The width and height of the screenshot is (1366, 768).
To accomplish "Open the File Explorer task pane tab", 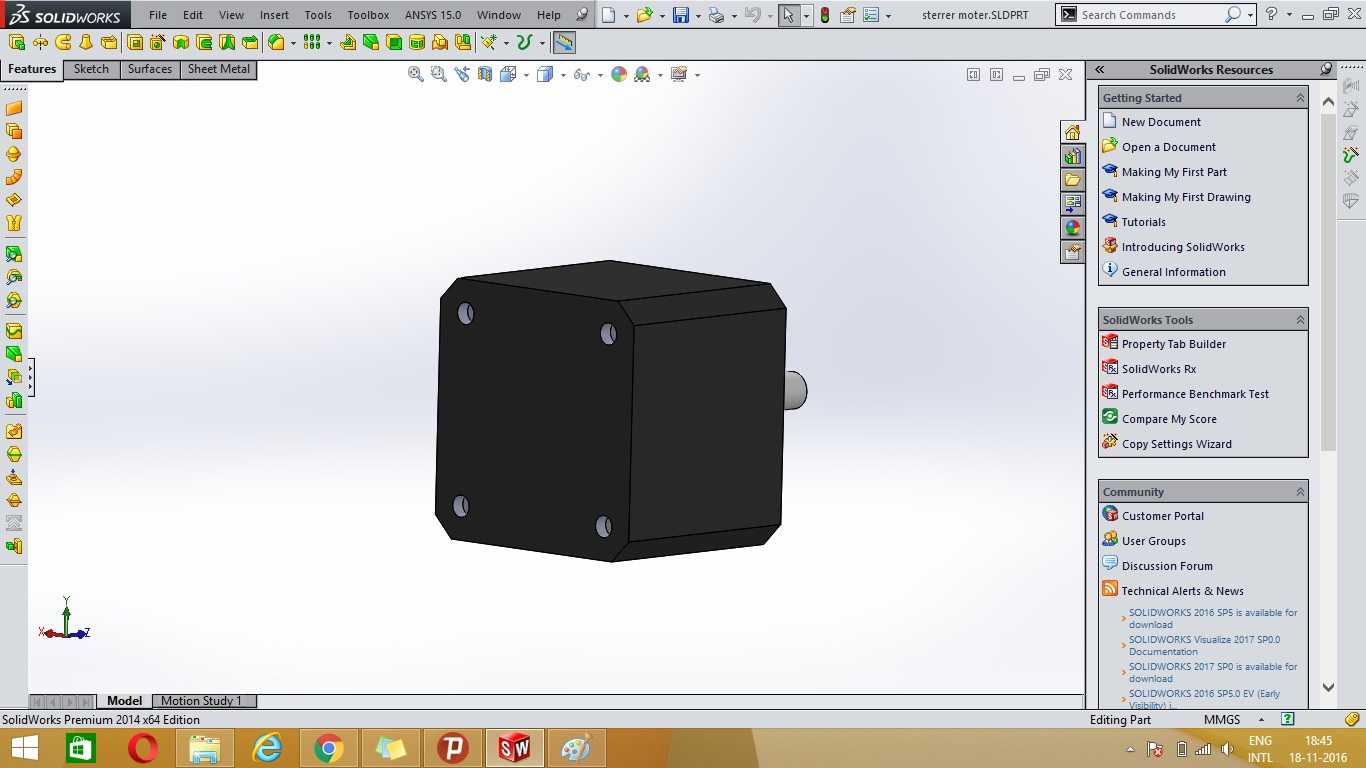I will pos(1072,180).
